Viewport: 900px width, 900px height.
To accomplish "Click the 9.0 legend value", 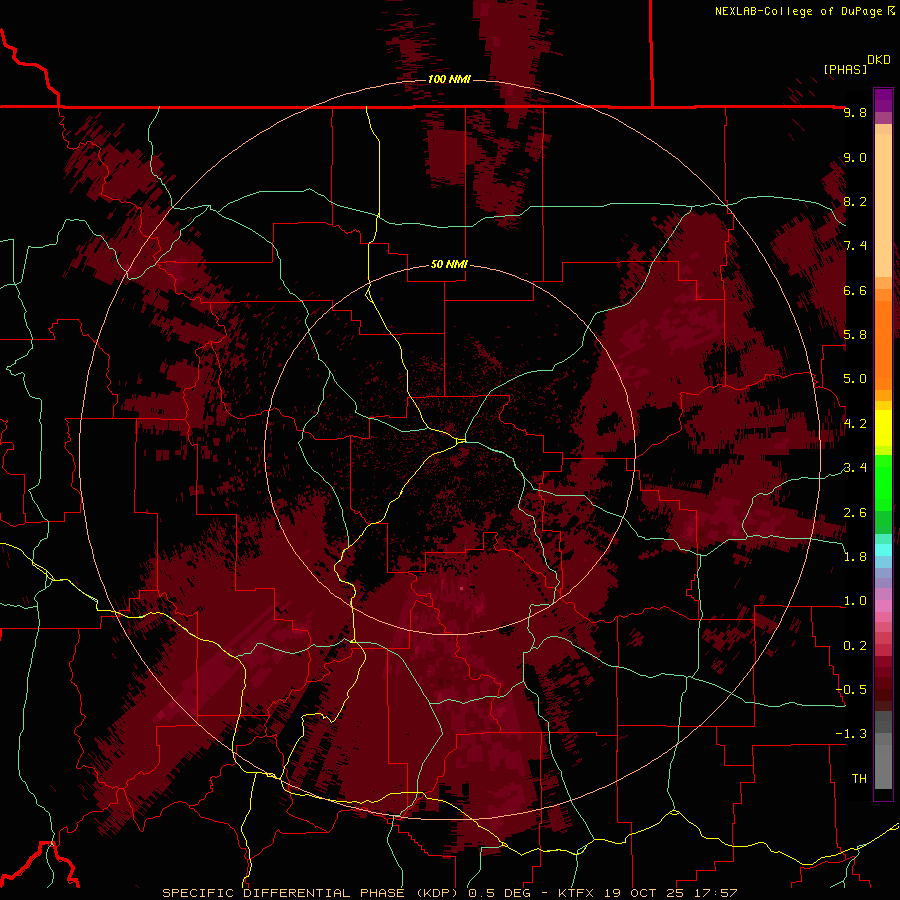I will [855, 157].
